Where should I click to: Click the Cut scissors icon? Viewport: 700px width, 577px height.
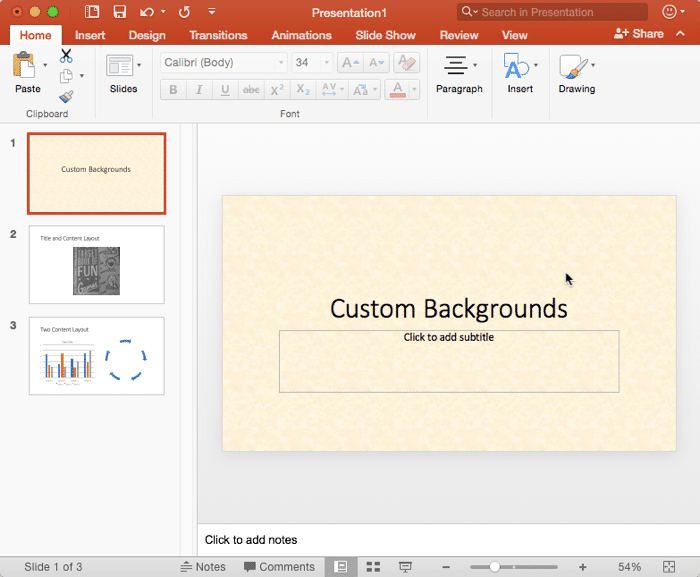pyautogui.click(x=66, y=56)
